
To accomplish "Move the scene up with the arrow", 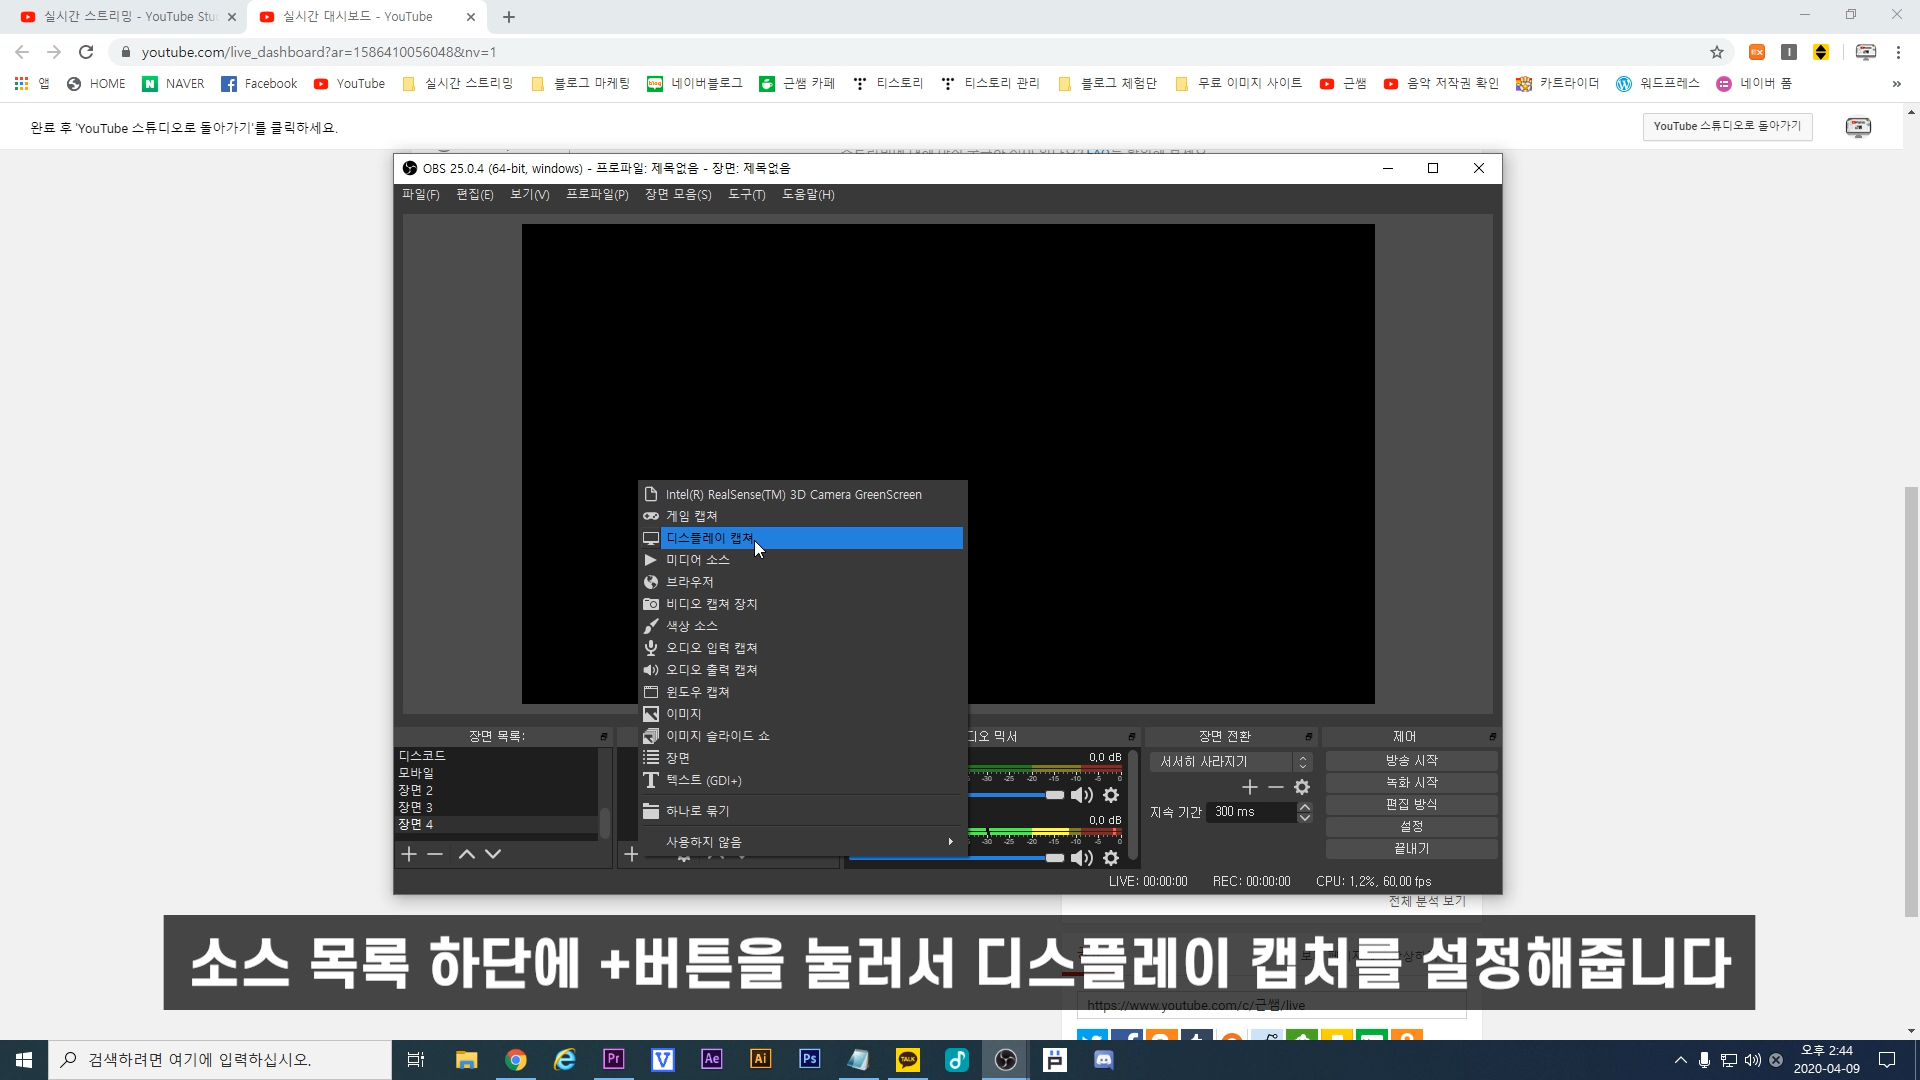I will [x=467, y=854].
